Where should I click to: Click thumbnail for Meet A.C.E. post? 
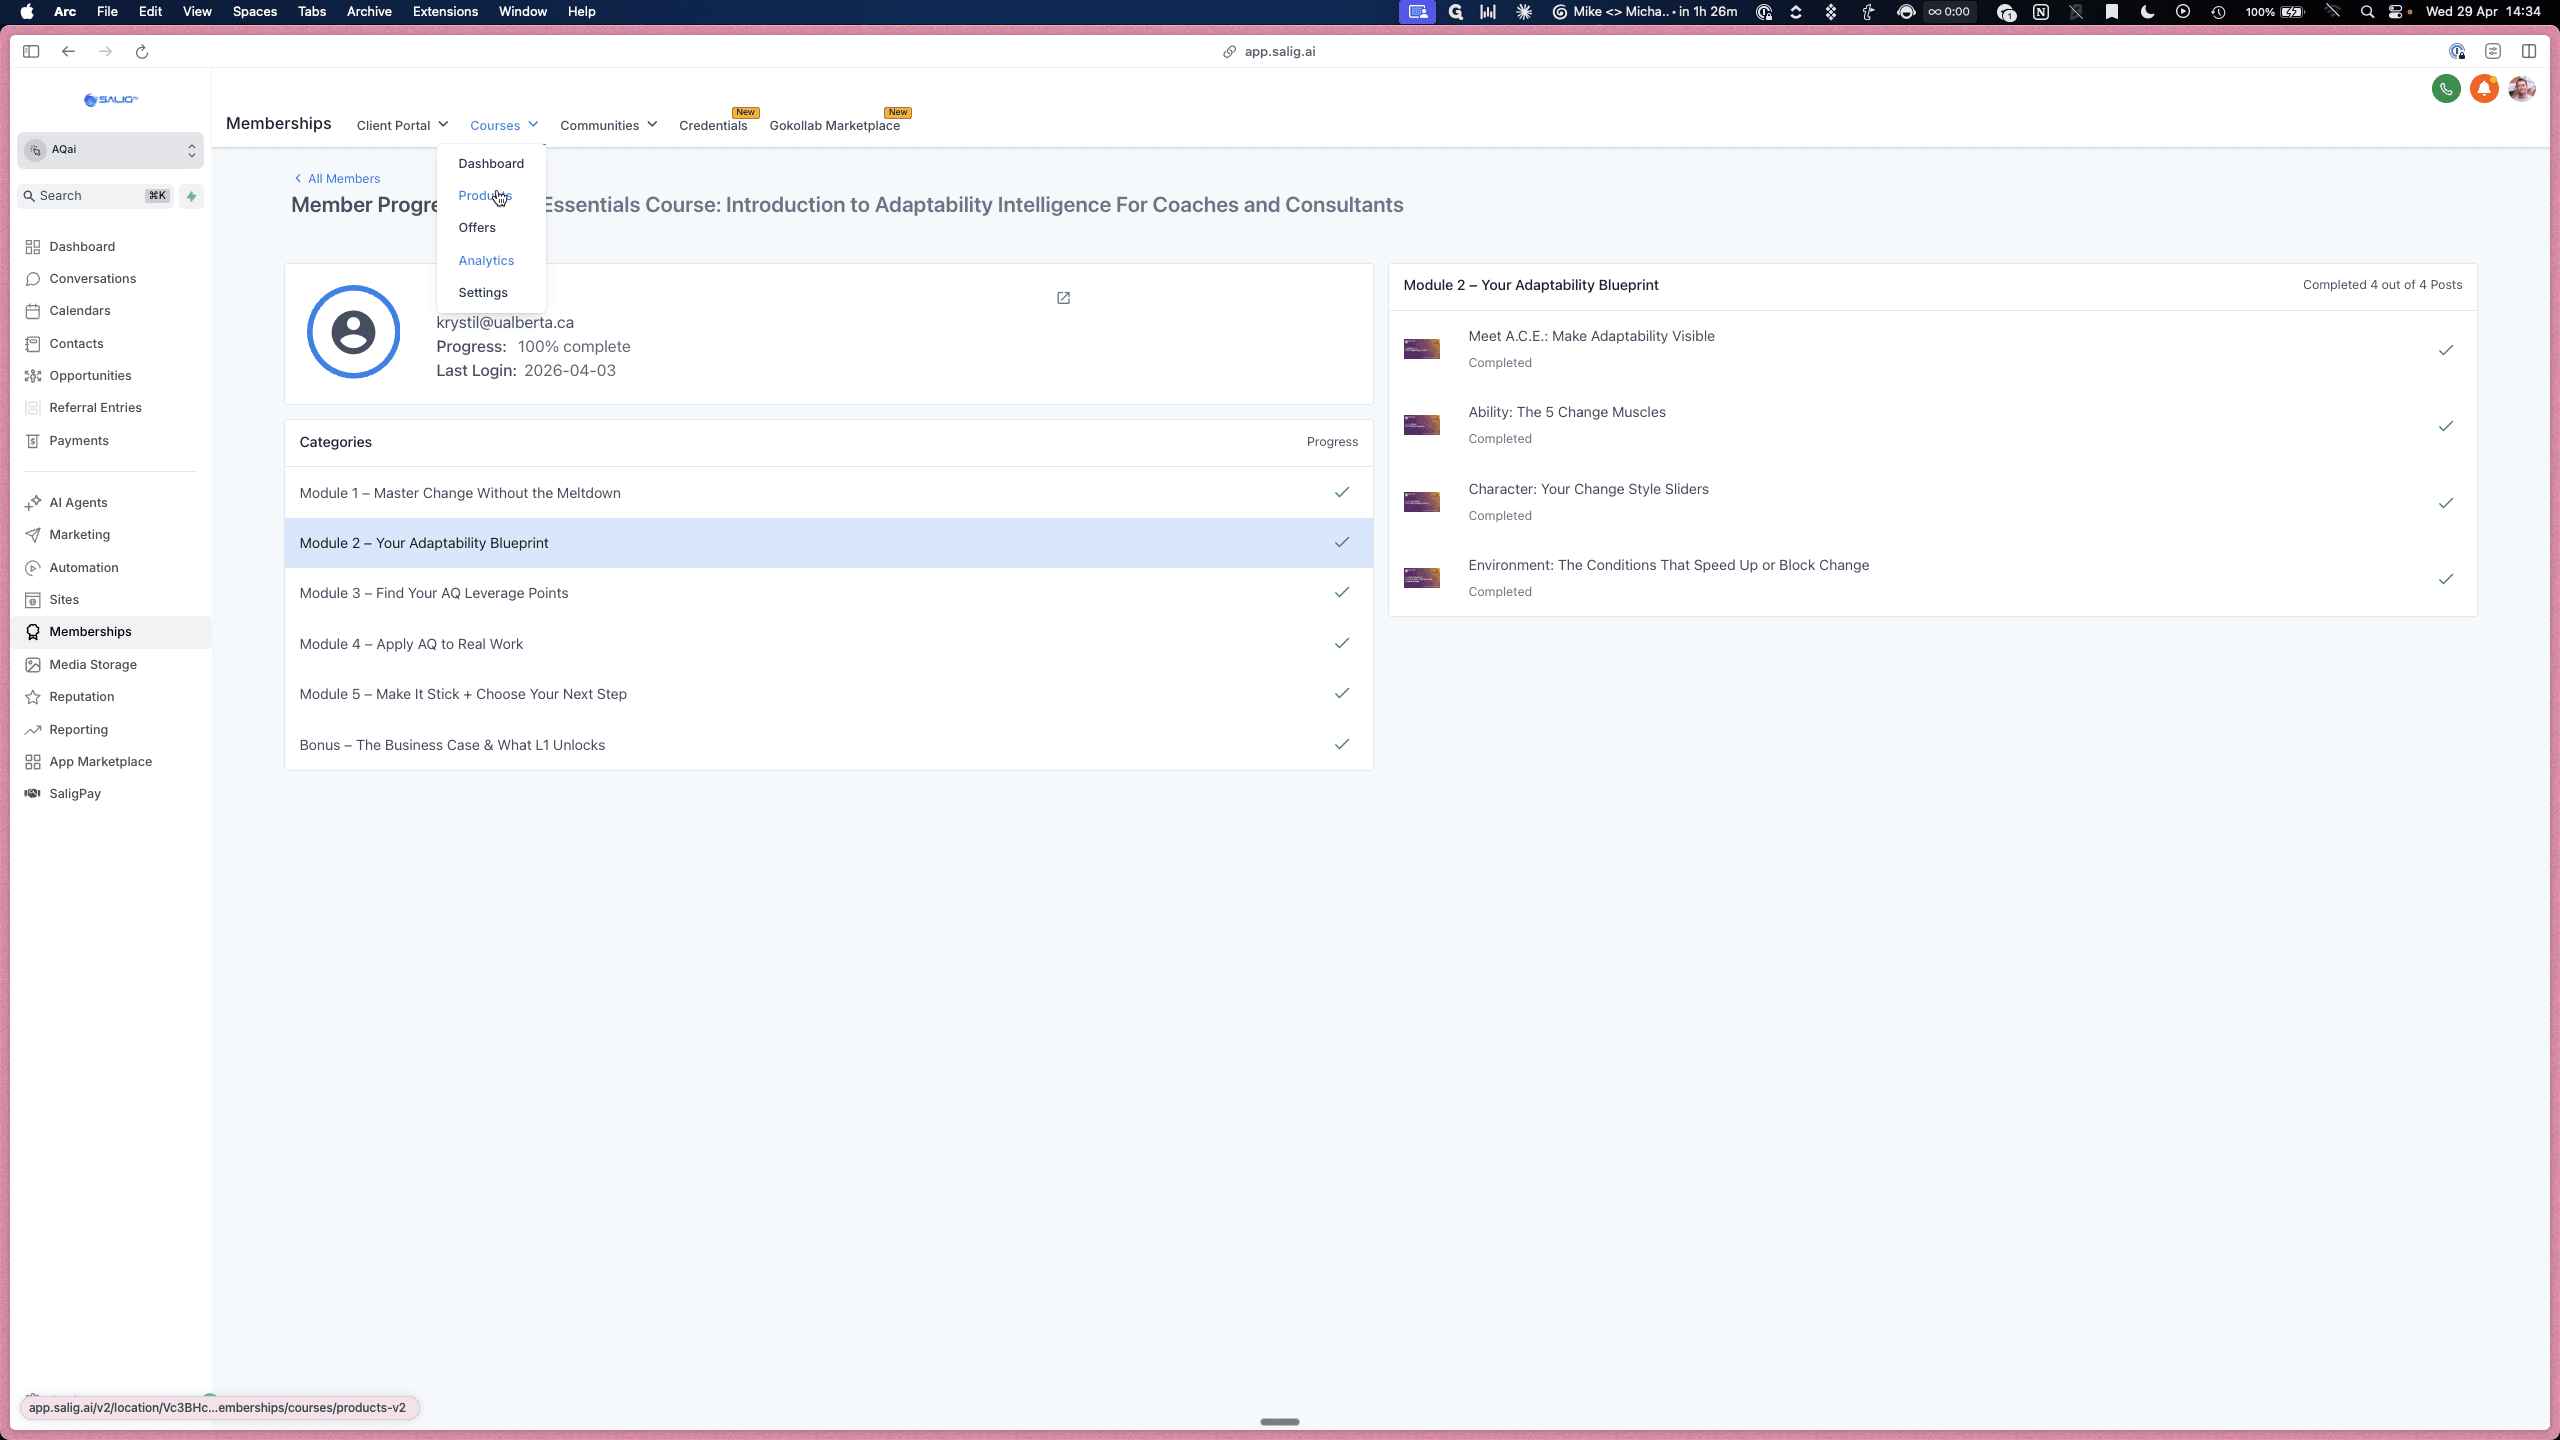pyautogui.click(x=1421, y=349)
